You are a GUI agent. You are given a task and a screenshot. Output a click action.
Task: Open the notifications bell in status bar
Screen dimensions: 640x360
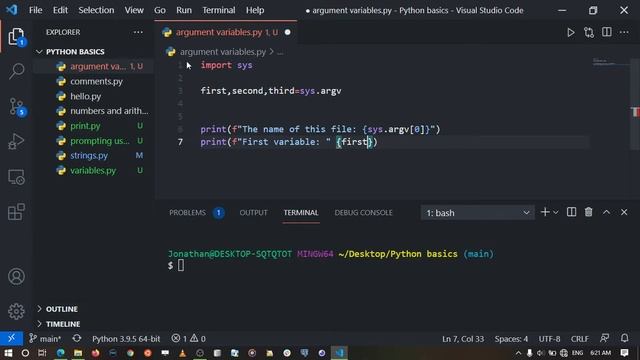click(x=624, y=338)
